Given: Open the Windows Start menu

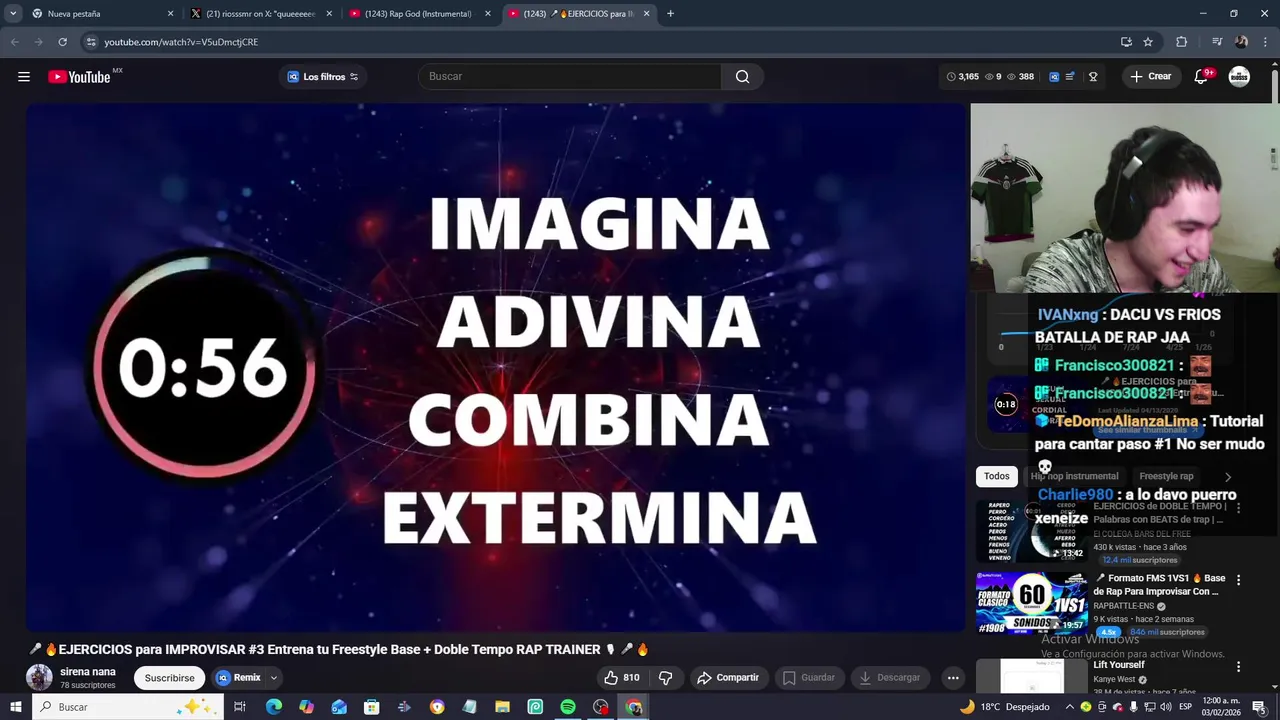Looking at the screenshot, I should click(15, 707).
